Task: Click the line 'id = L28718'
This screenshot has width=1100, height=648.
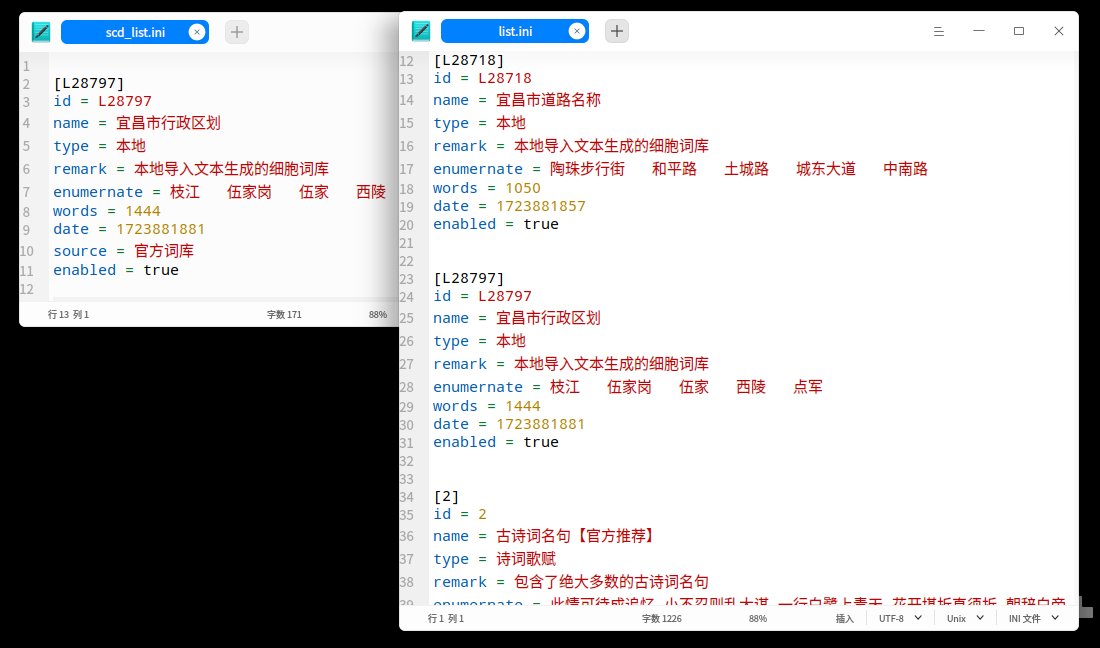Action: click(482, 78)
